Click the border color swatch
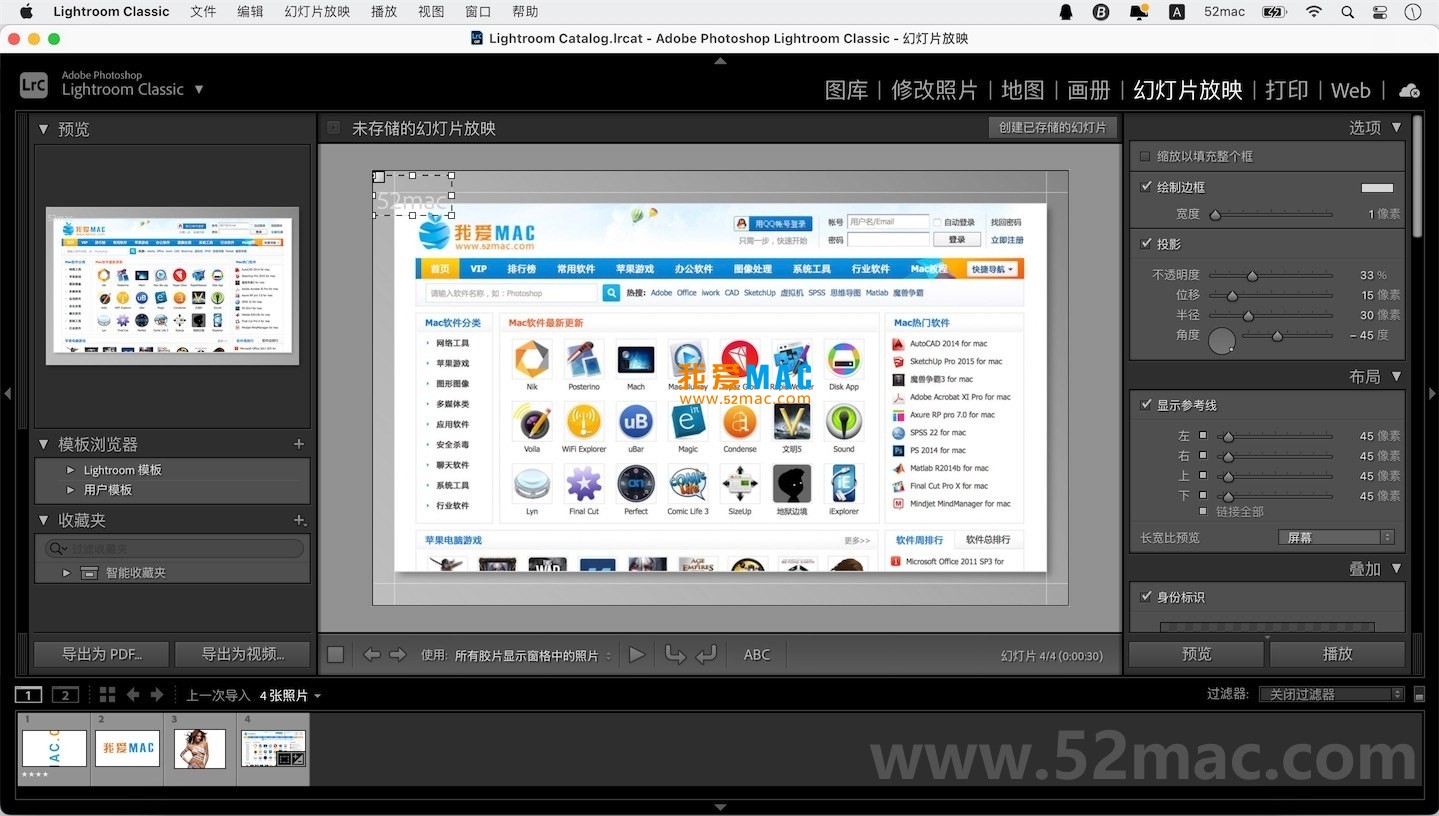Viewport: 1439px width, 816px height. 1377,187
